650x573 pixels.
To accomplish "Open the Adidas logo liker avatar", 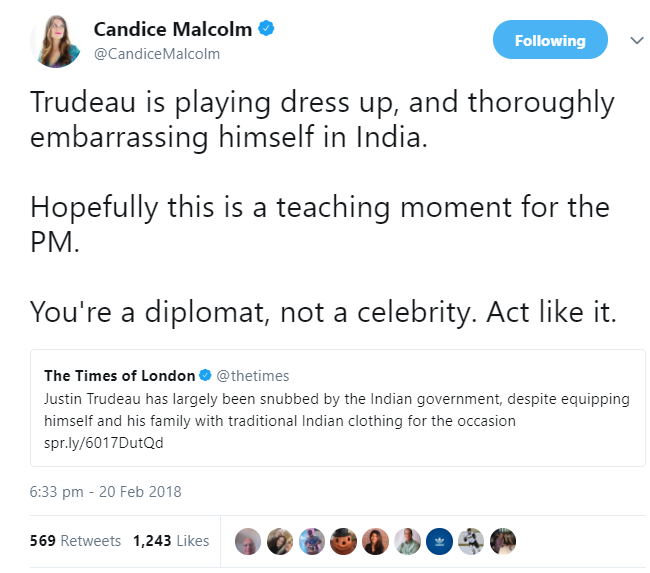I will [438, 541].
